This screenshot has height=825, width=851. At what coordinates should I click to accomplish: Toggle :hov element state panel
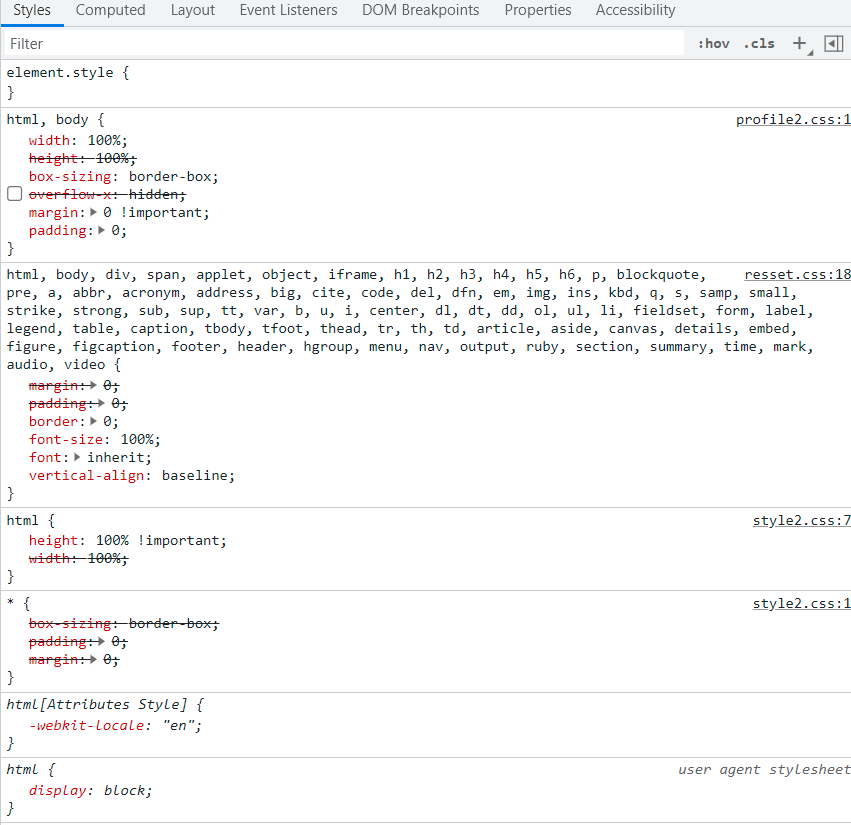(x=713, y=43)
